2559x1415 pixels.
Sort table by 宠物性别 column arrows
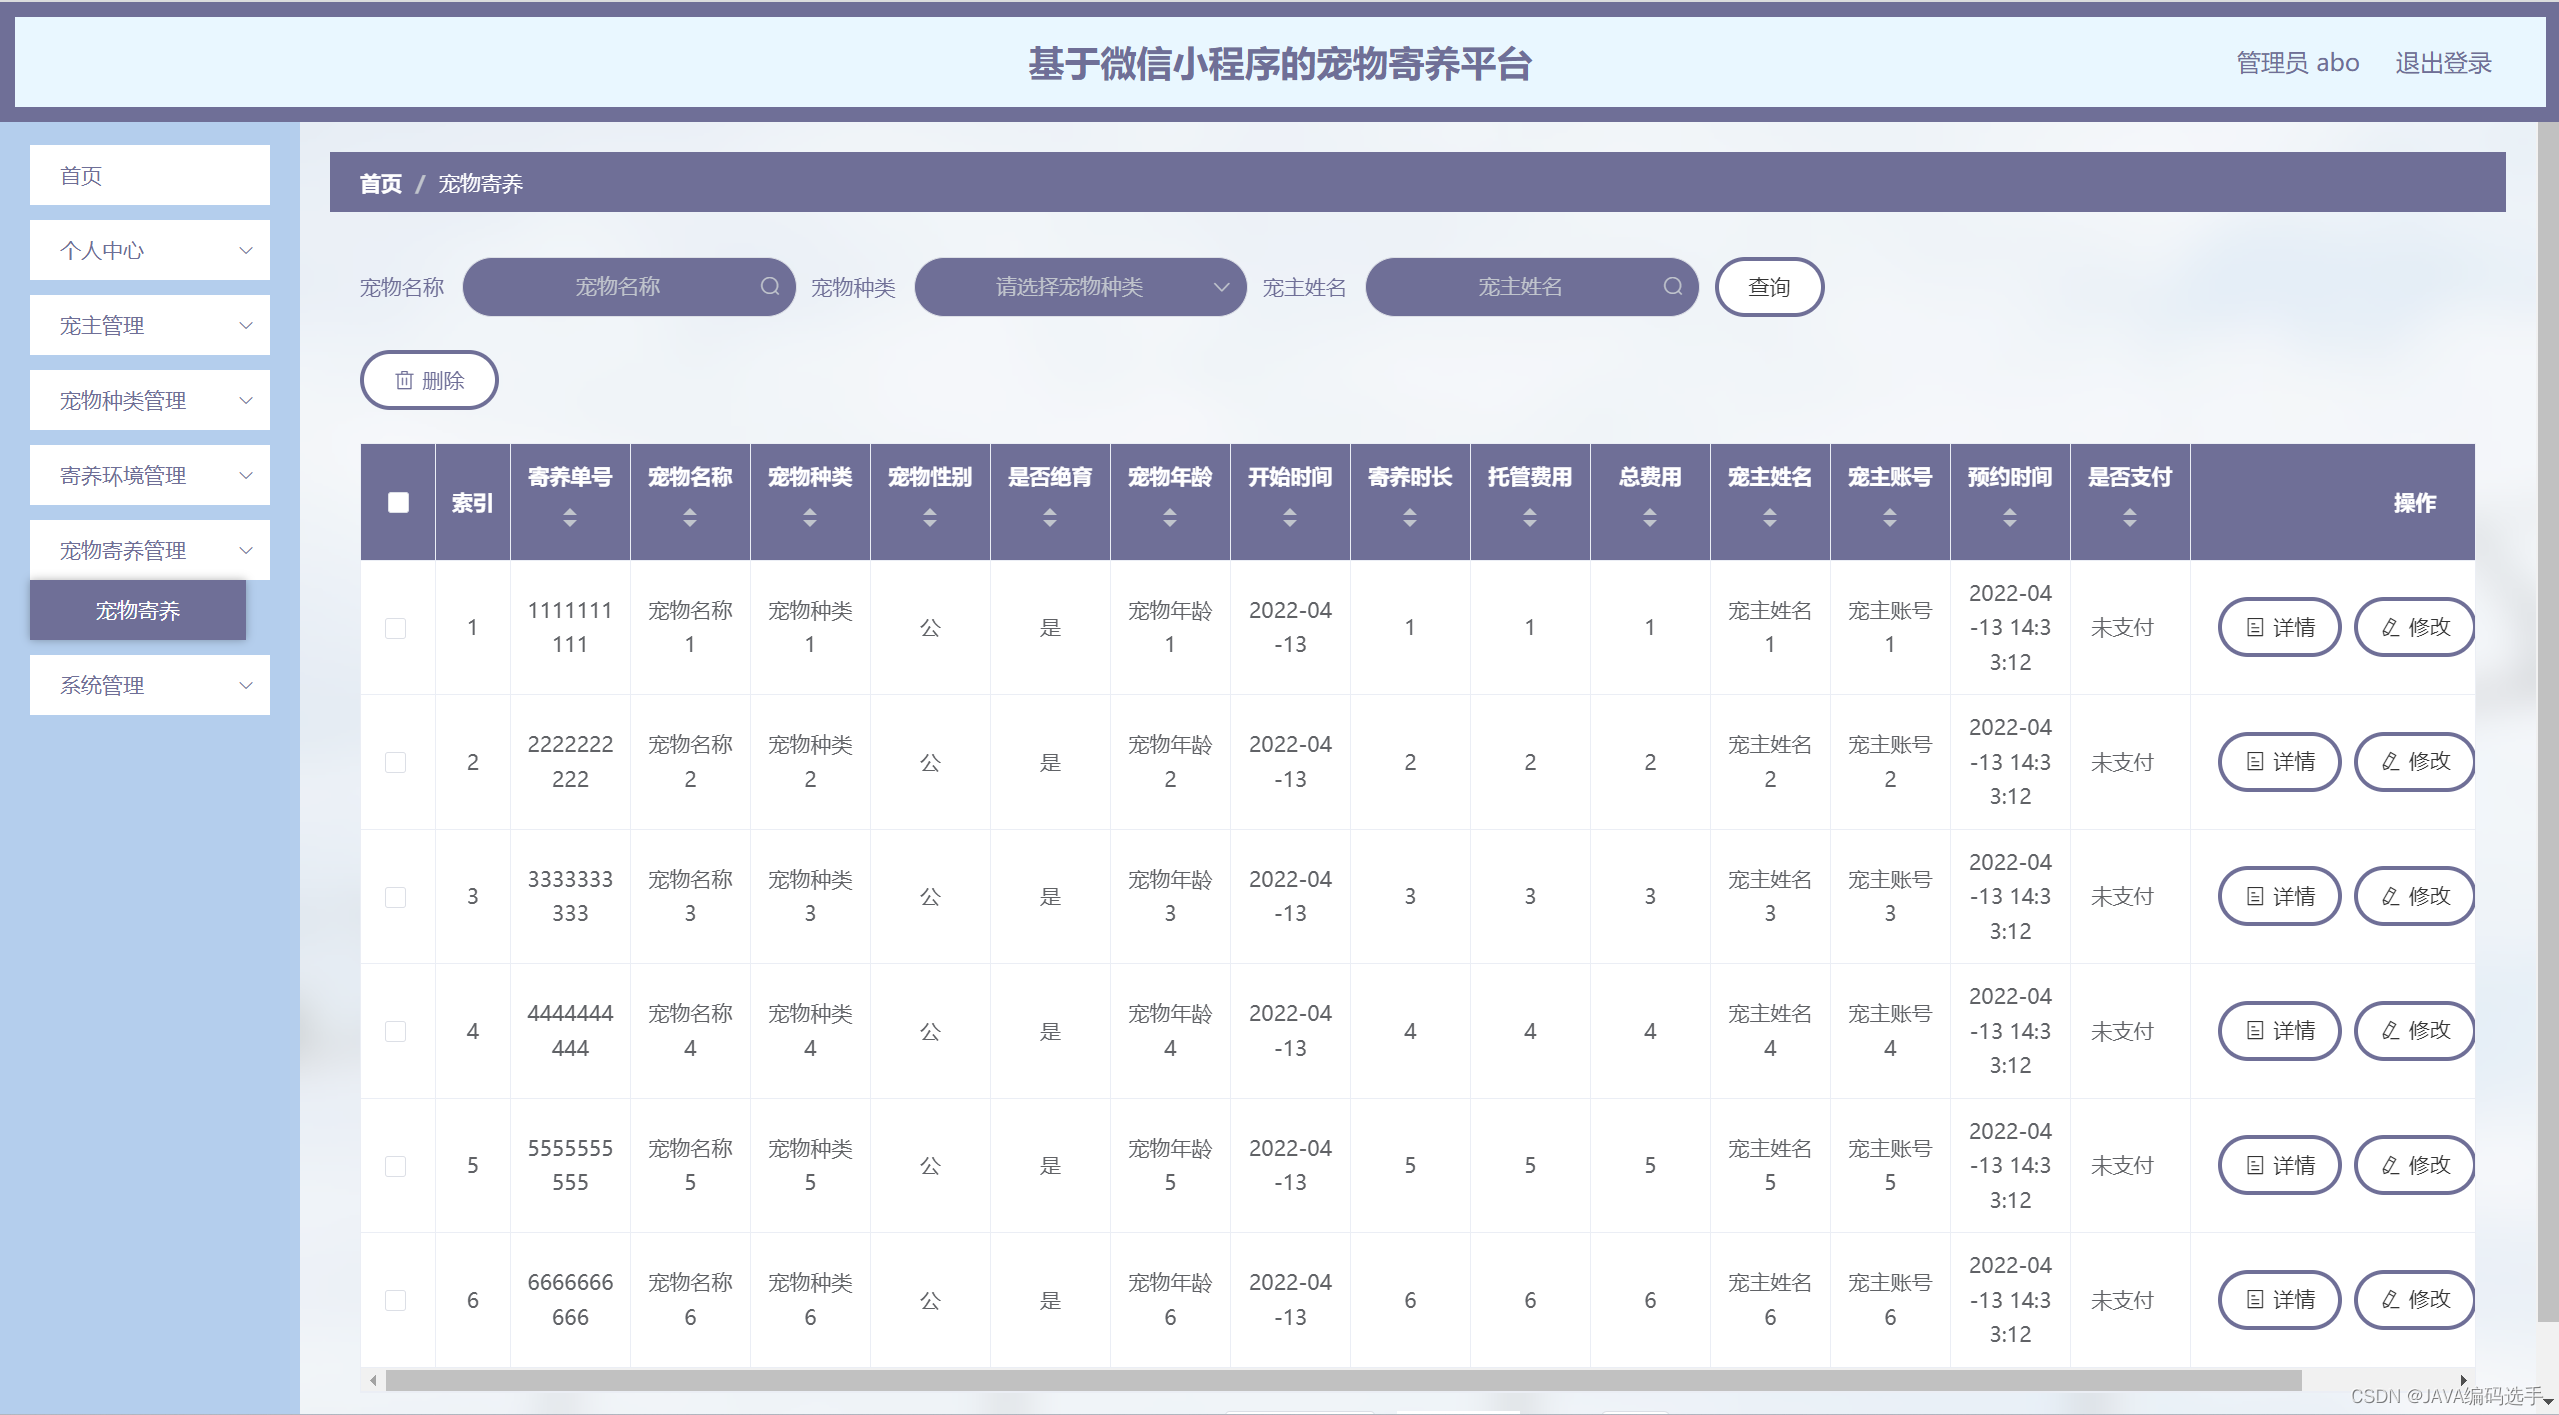(930, 518)
